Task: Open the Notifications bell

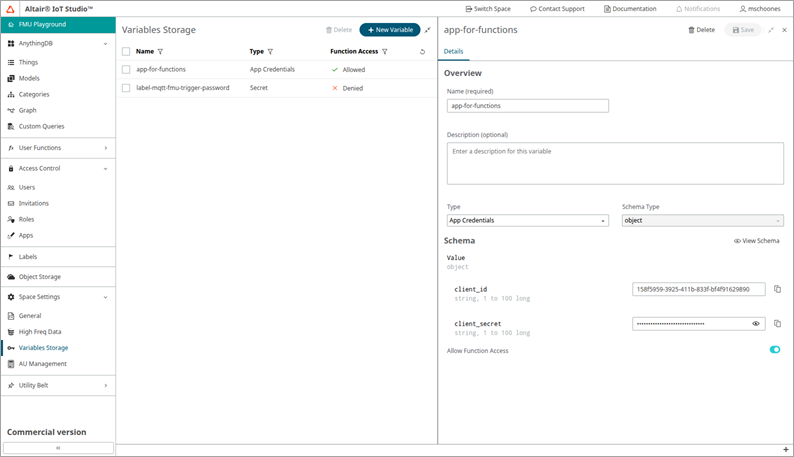Action: tap(698, 9)
